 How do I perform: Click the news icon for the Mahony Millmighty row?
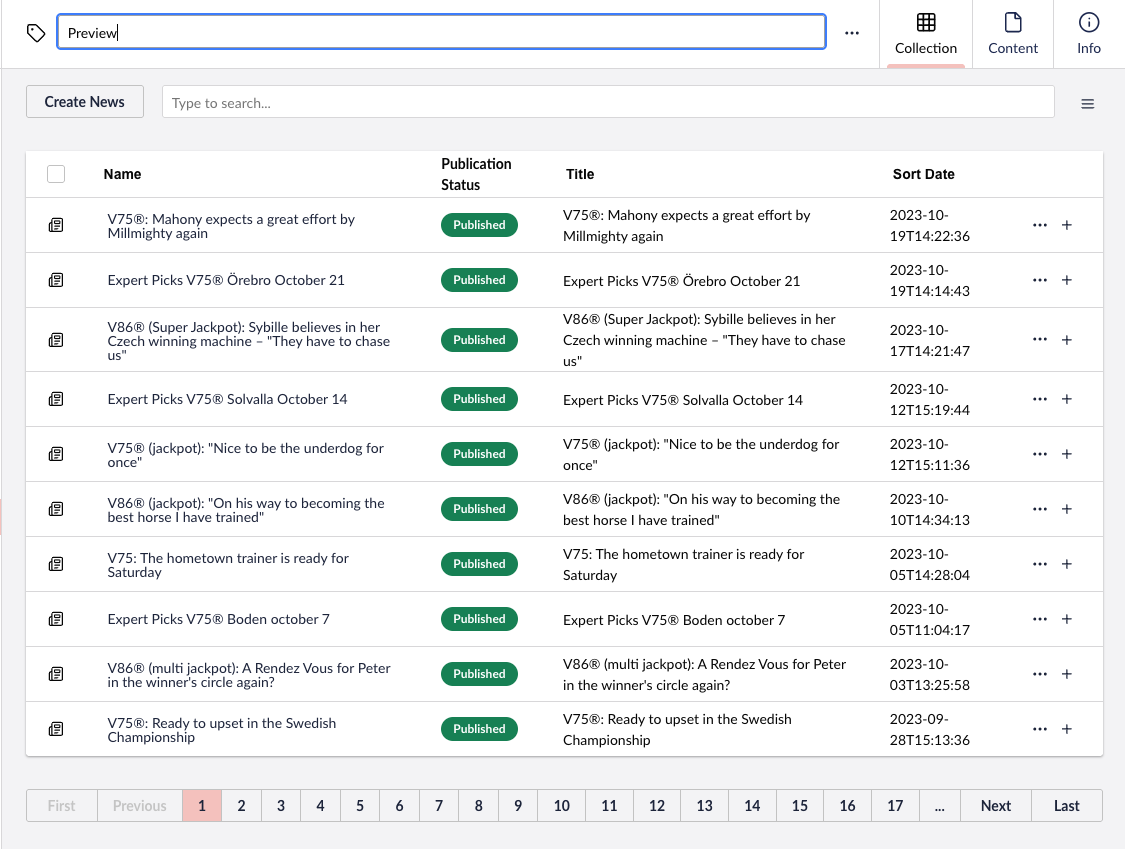56,225
